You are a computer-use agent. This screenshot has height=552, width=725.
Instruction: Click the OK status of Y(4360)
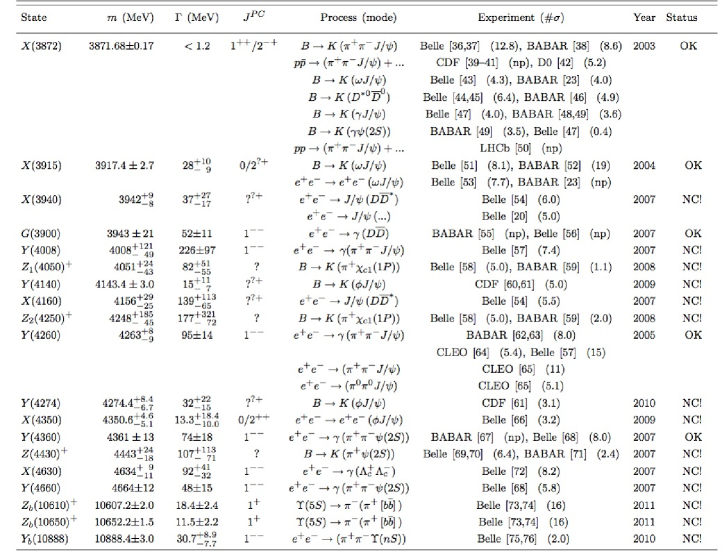(x=693, y=437)
